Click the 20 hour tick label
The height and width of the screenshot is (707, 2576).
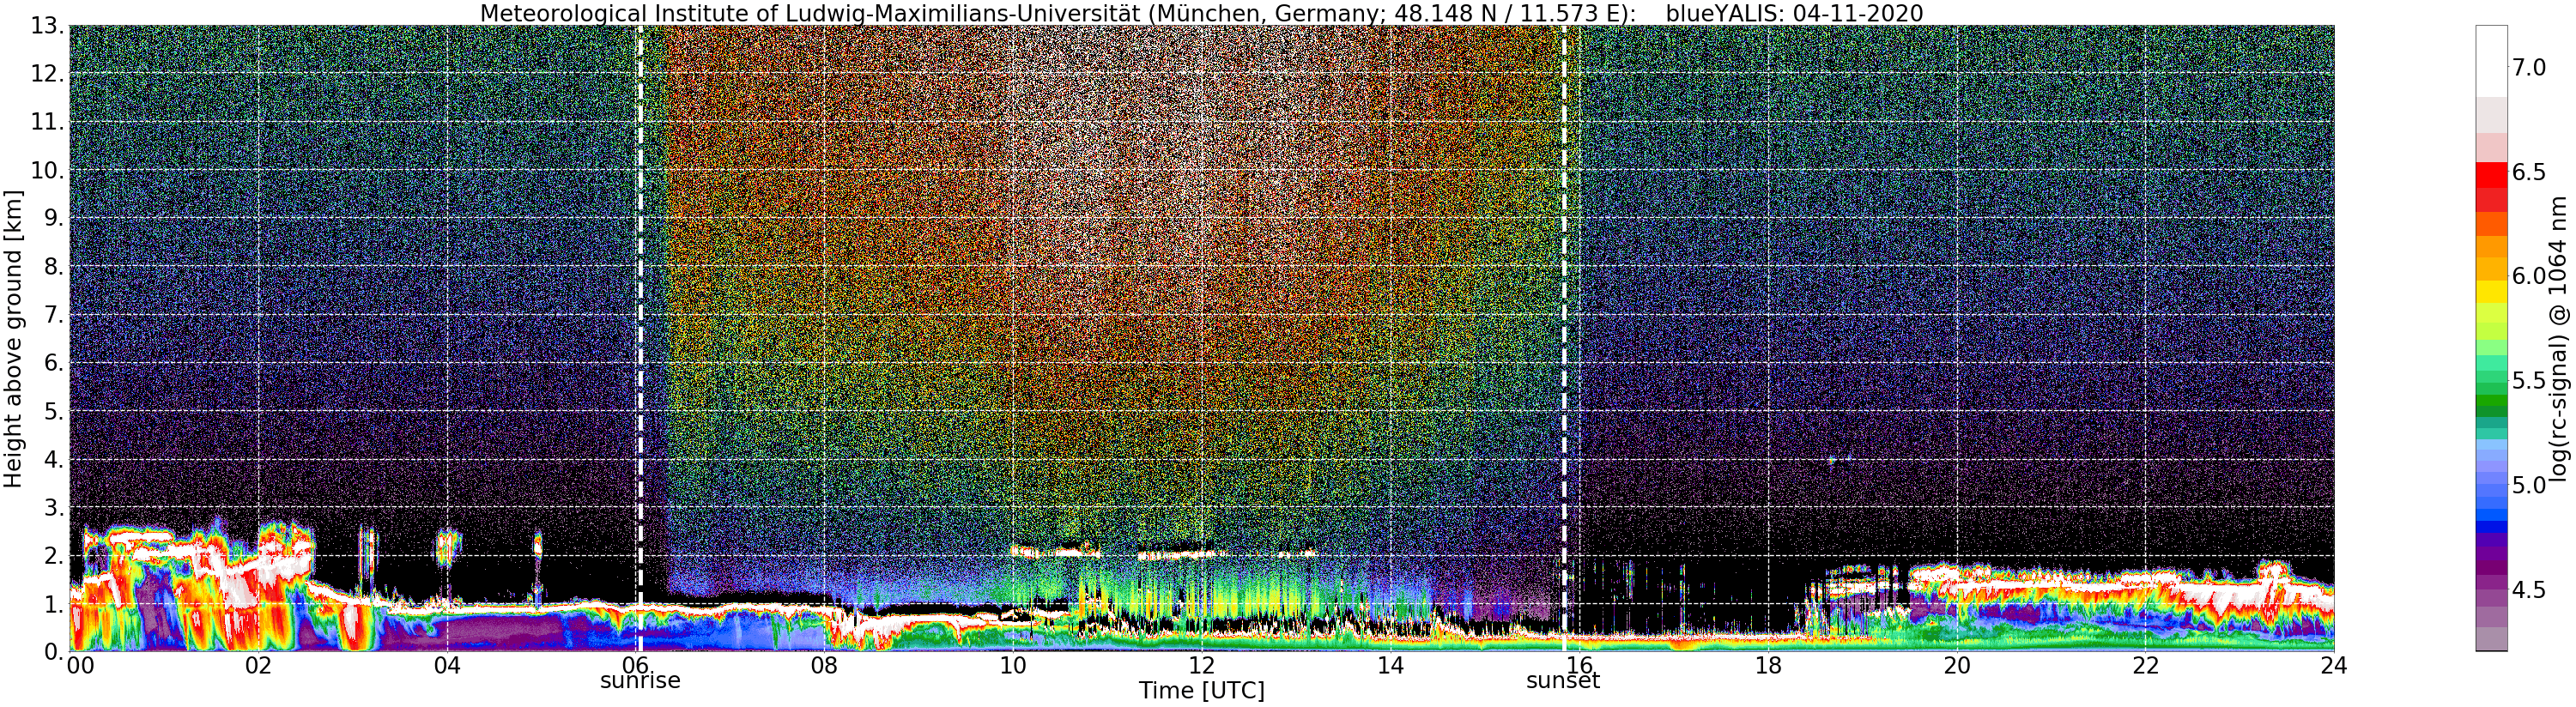point(1957,666)
